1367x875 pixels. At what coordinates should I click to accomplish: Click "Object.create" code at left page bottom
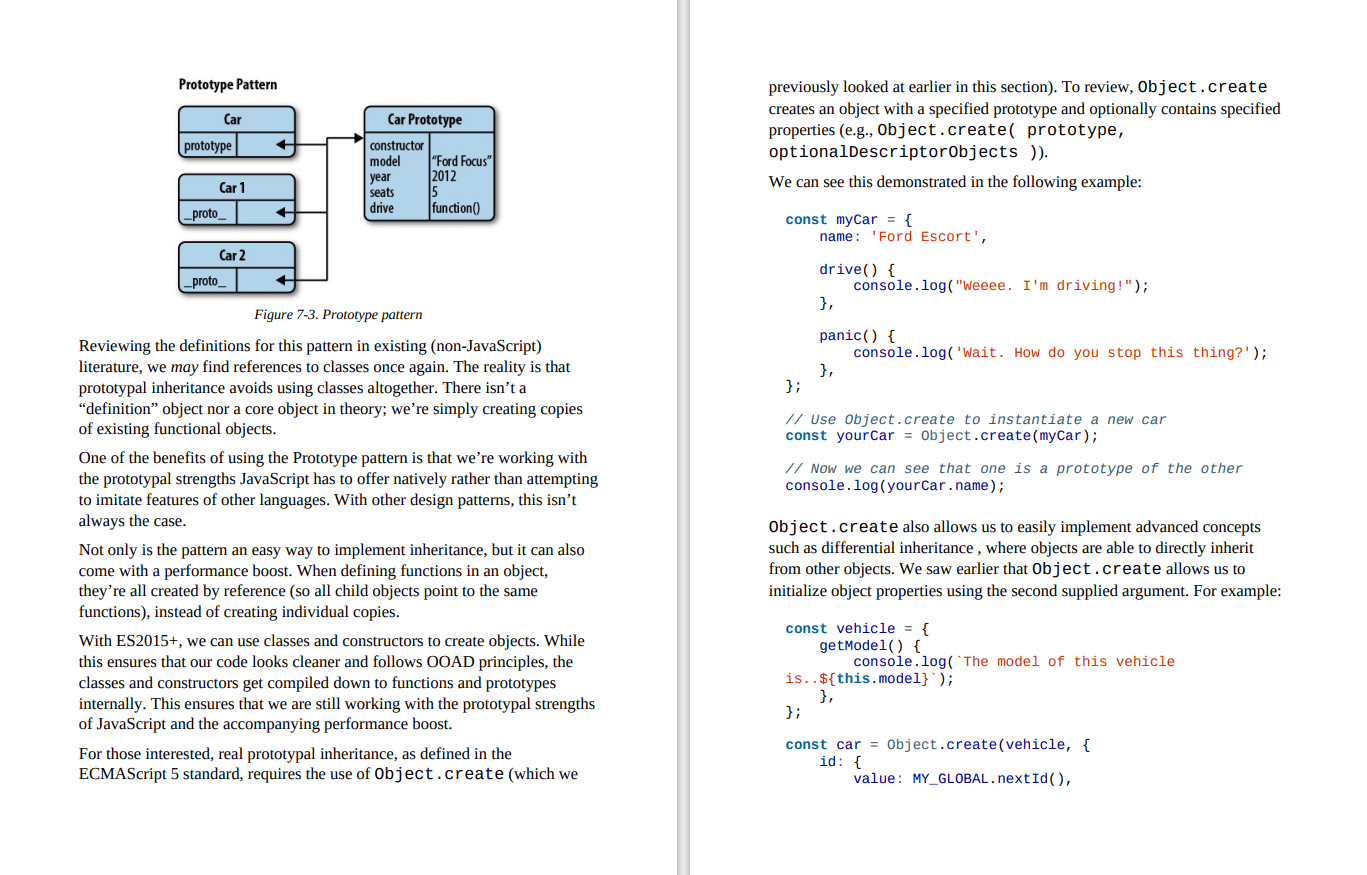(439, 774)
